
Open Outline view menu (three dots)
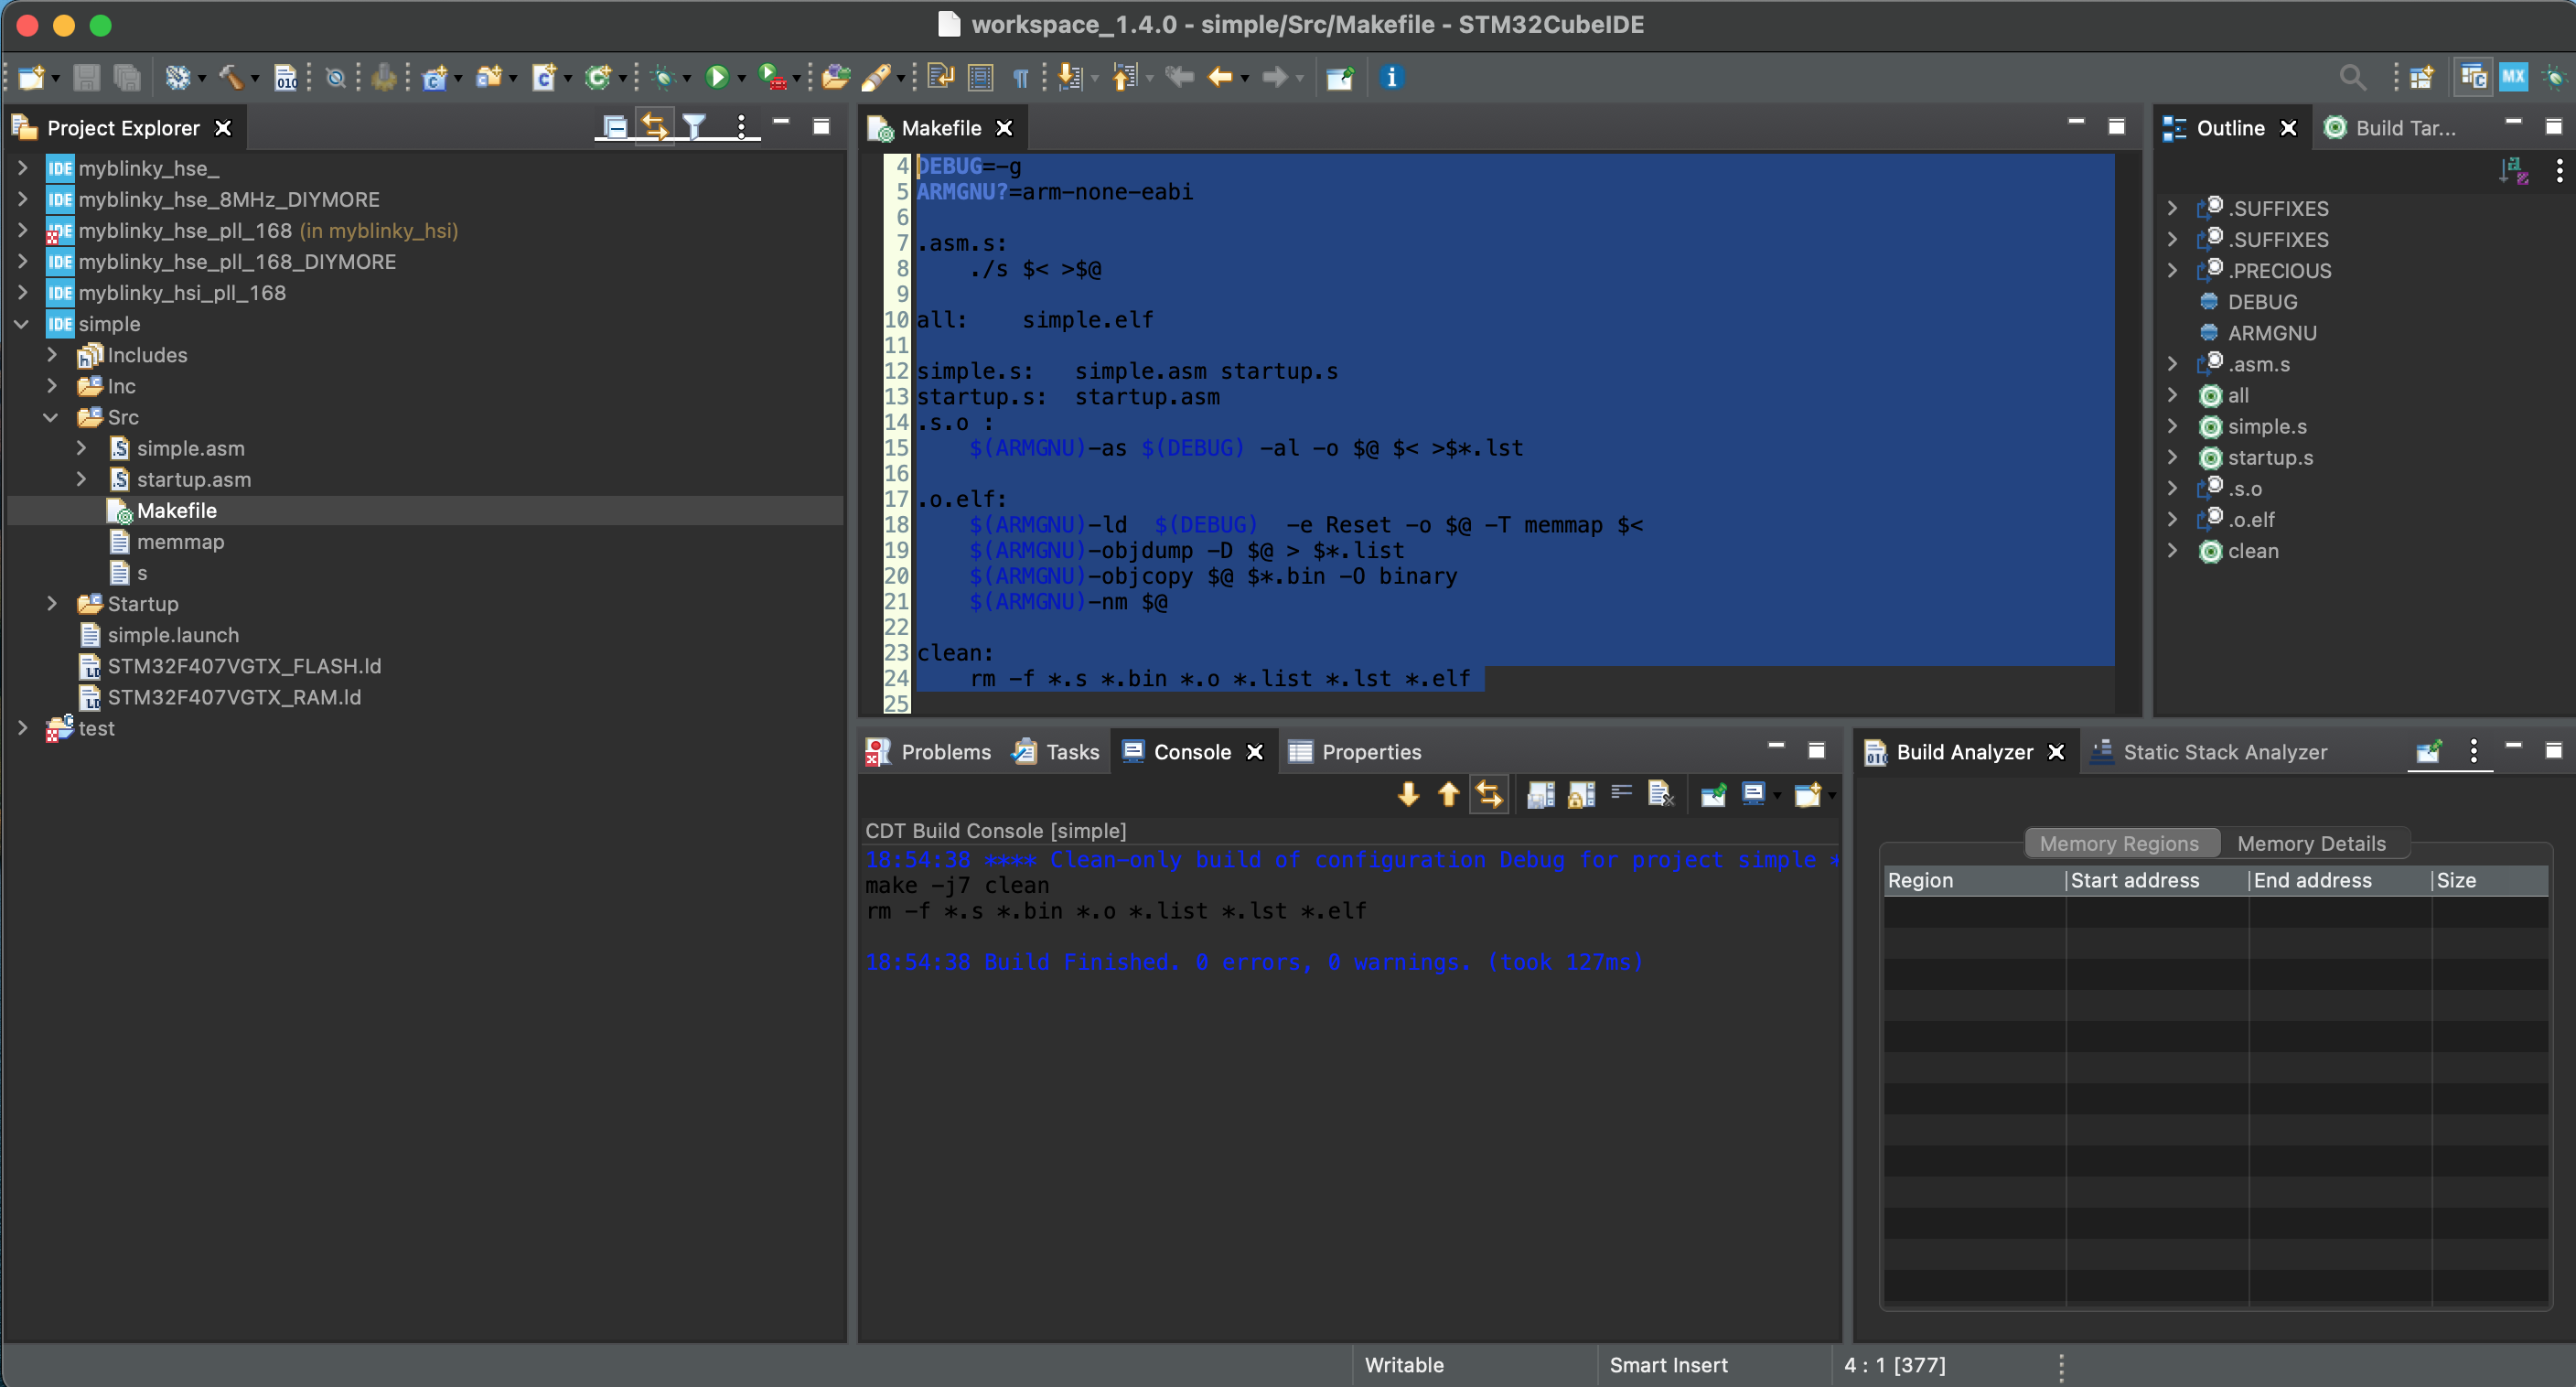point(2559,171)
